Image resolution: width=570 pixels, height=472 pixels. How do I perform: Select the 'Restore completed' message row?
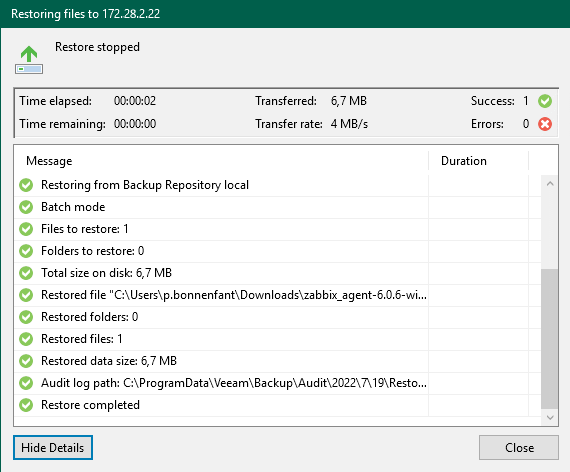click(x=278, y=405)
